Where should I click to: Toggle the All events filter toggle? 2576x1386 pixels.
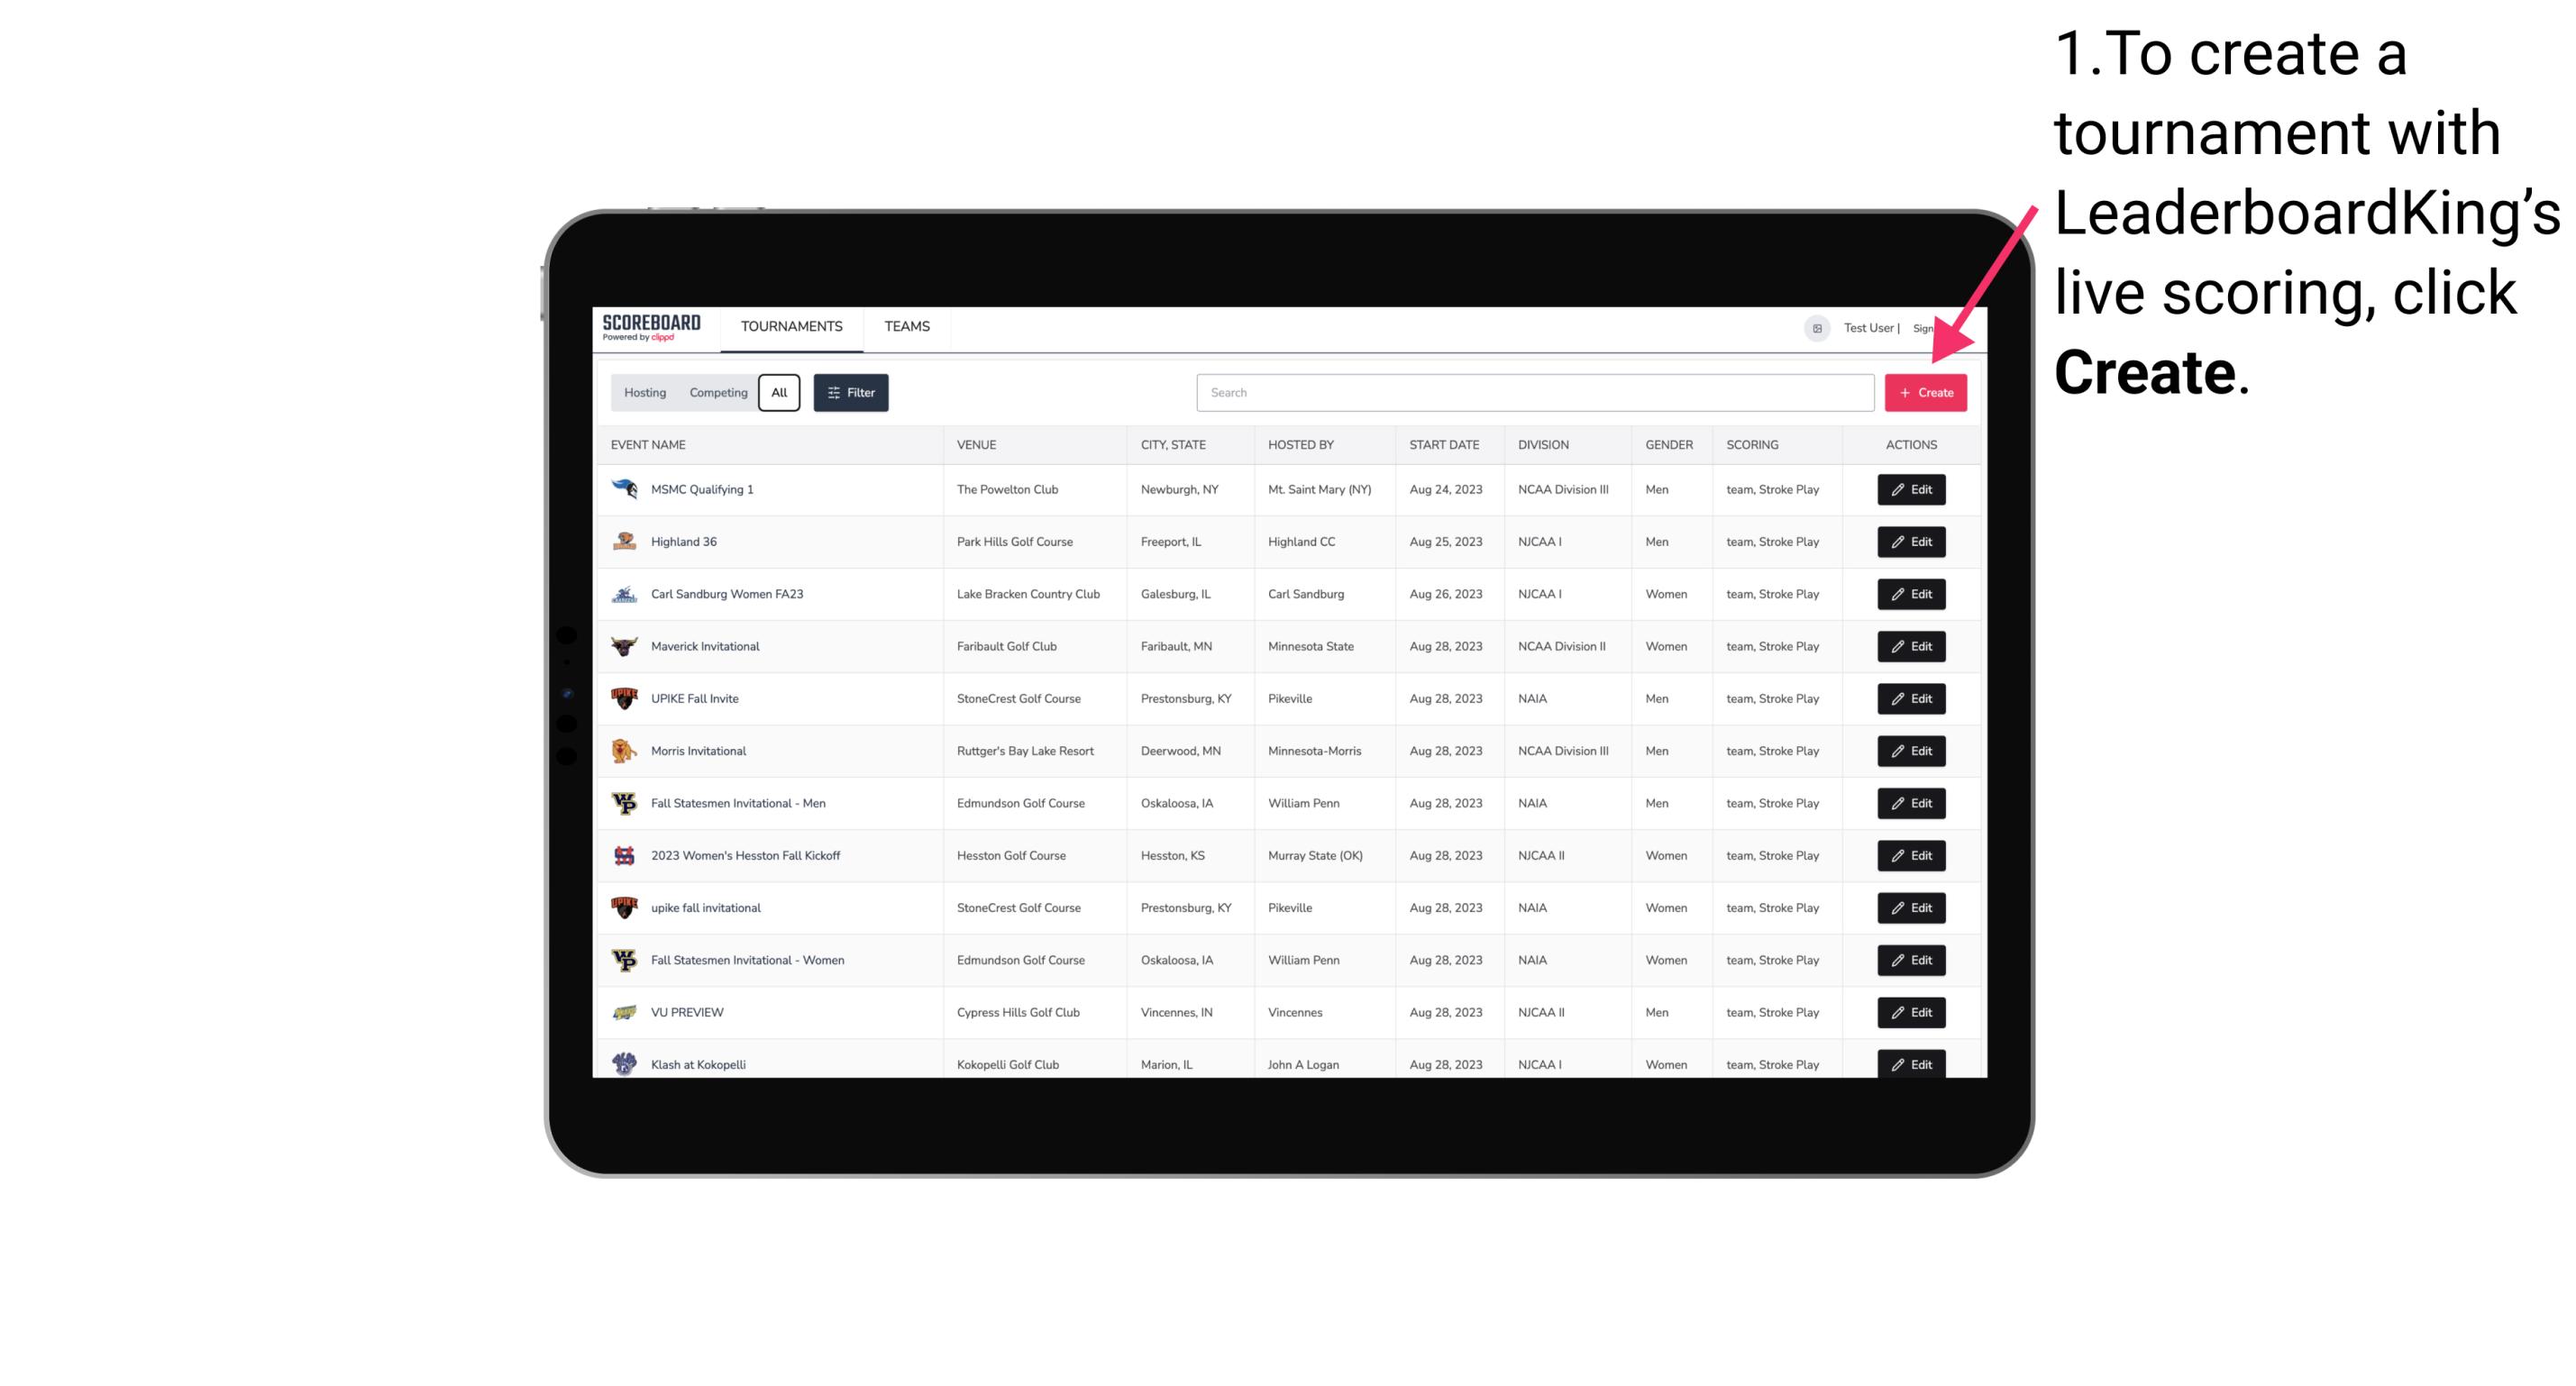point(781,393)
